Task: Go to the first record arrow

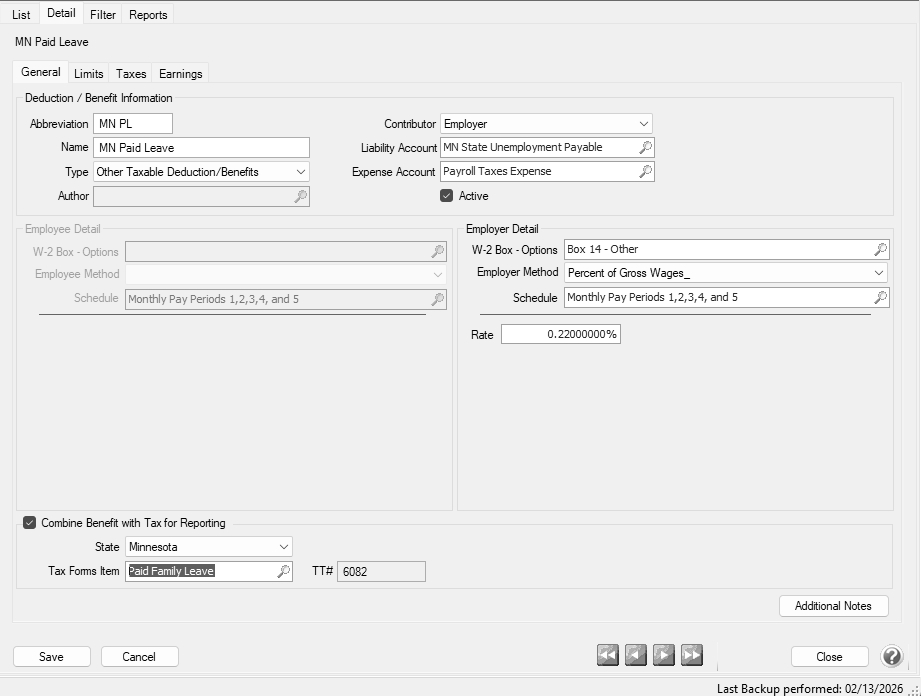Action: (x=608, y=656)
